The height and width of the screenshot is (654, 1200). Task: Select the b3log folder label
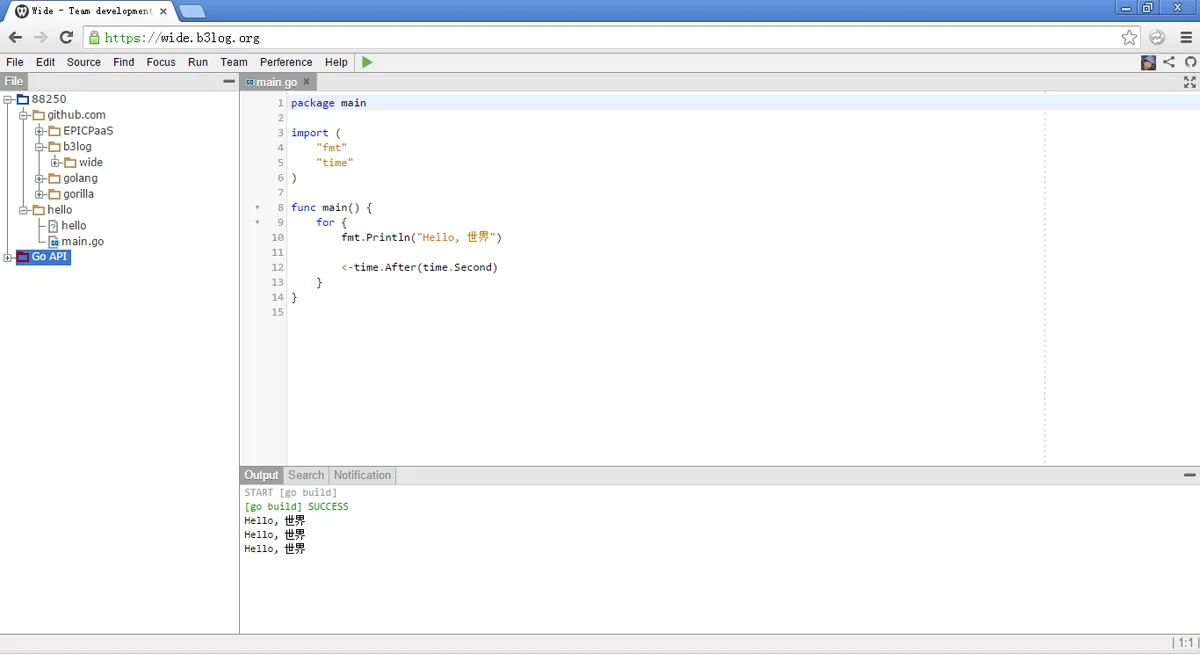(x=77, y=147)
